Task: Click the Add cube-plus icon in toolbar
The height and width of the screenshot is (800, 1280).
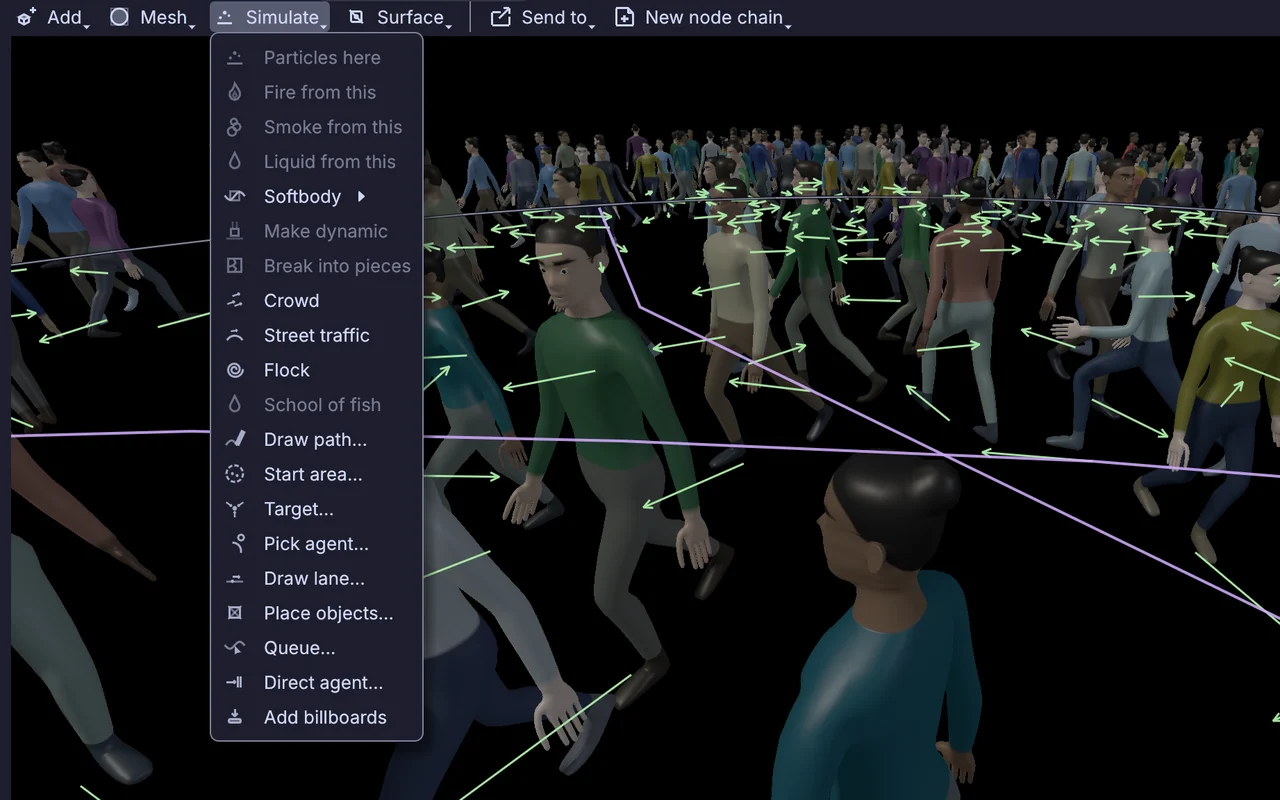Action: click(27, 17)
